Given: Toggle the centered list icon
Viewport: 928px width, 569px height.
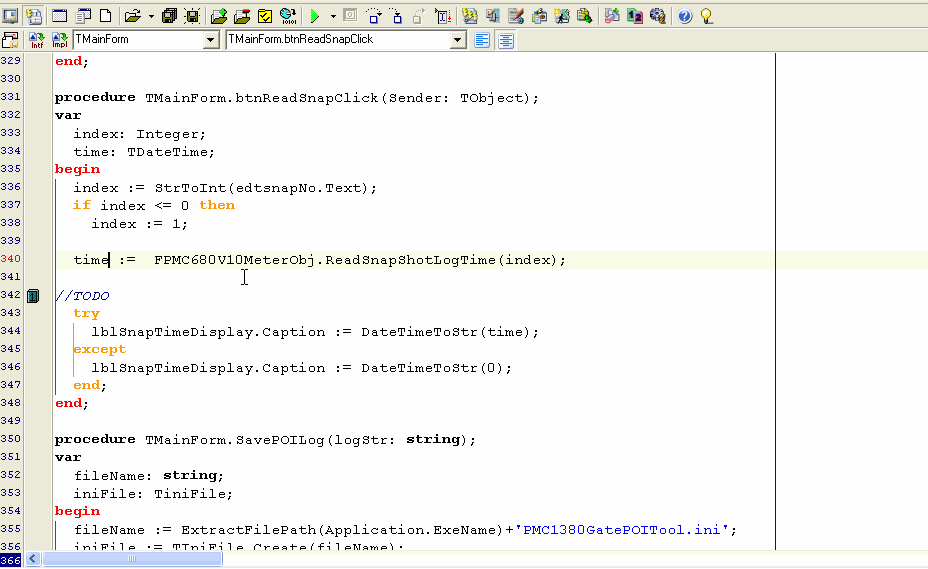Looking at the screenshot, I should coord(506,40).
